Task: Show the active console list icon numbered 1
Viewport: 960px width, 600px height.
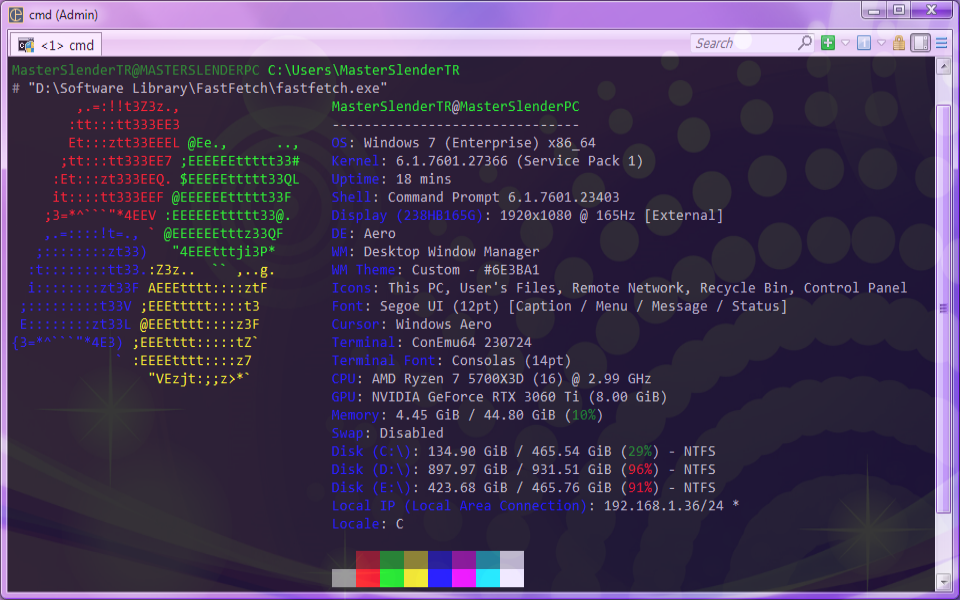Action: tap(864, 43)
